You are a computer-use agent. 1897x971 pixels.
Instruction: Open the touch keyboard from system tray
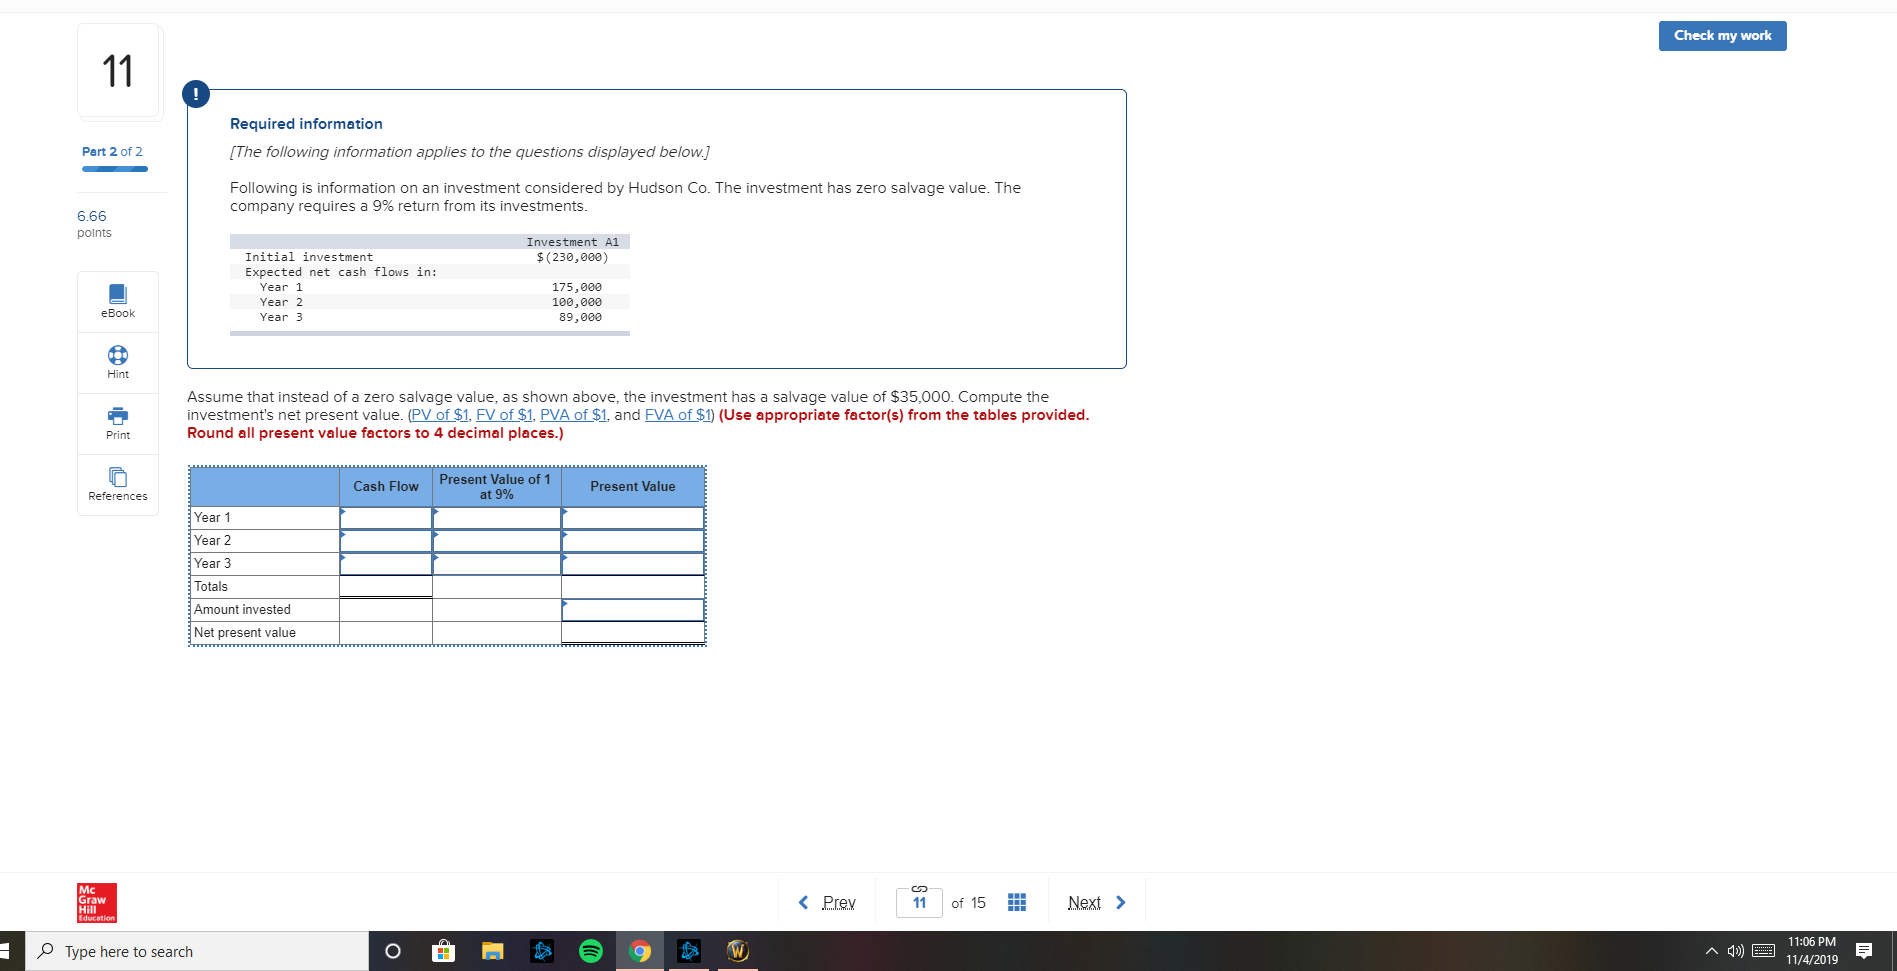coord(1762,951)
